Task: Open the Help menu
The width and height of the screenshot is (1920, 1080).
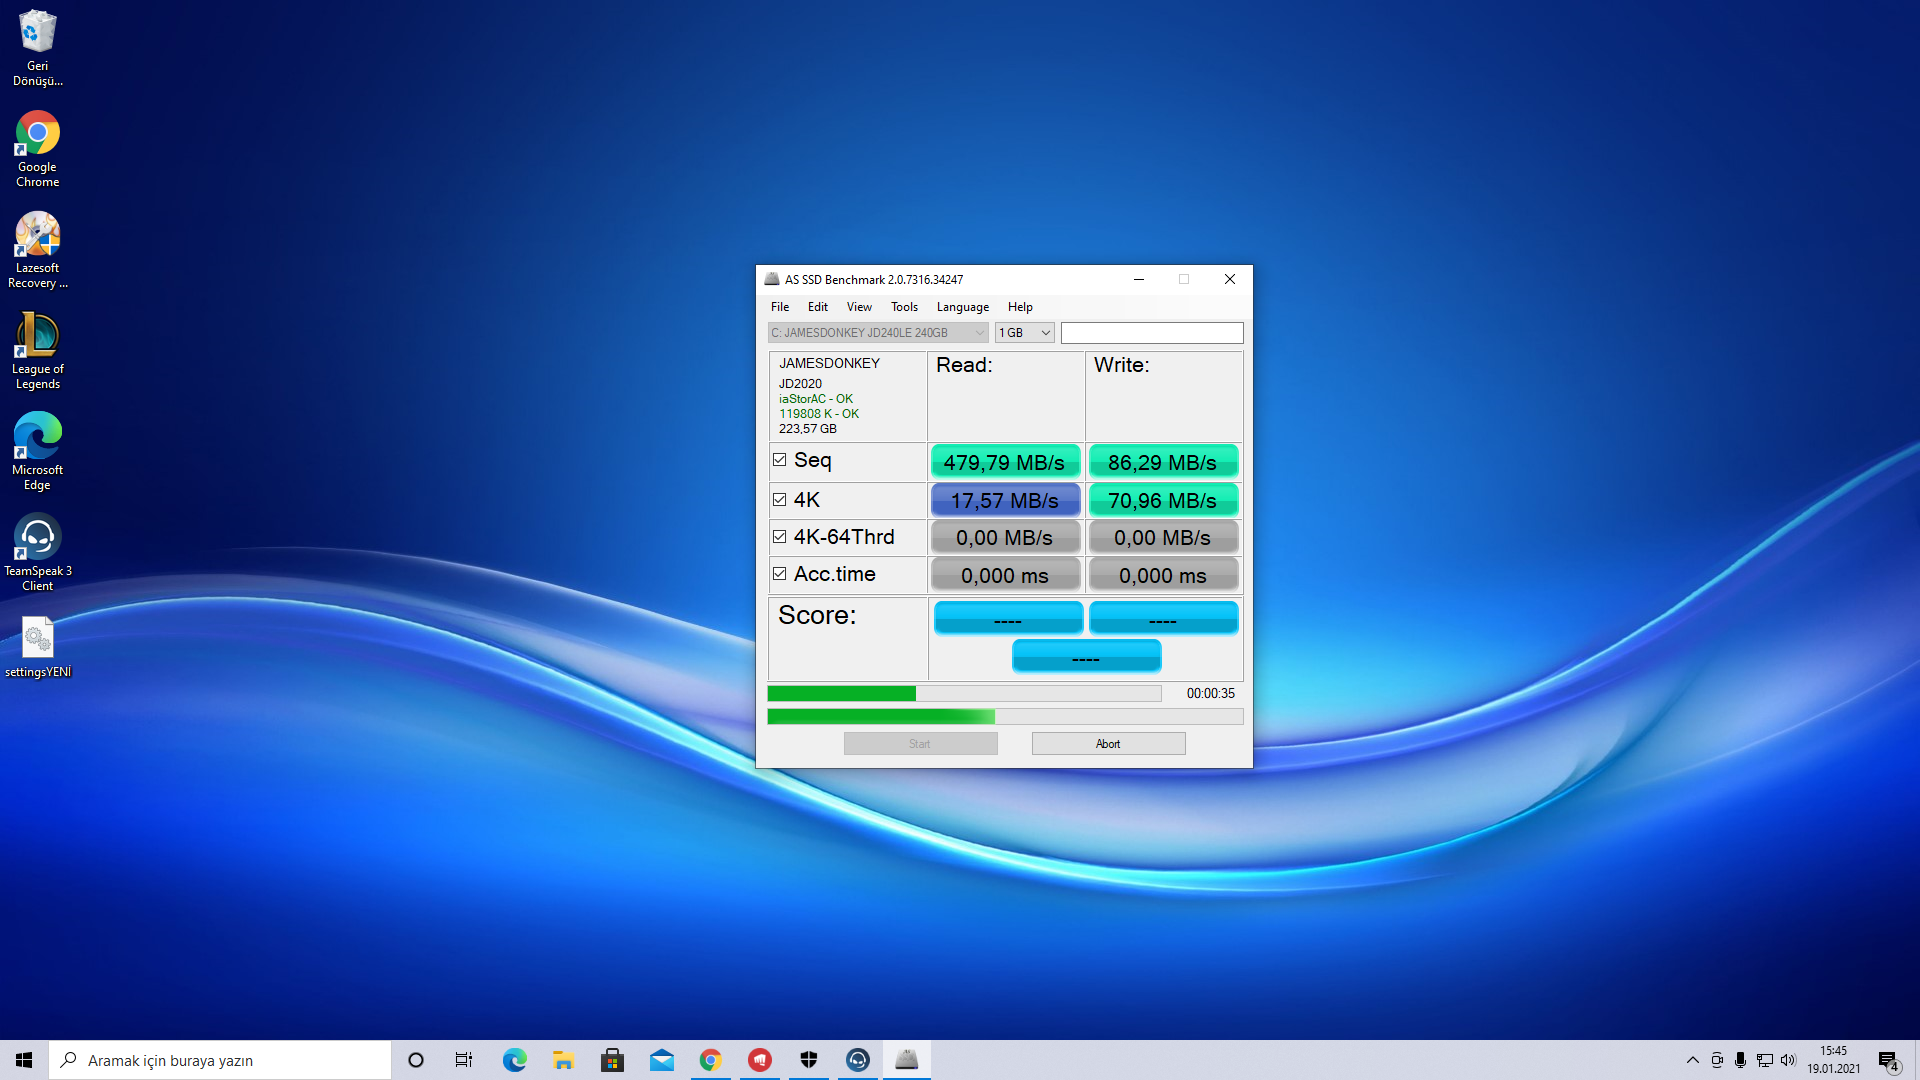Action: pos(1020,307)
